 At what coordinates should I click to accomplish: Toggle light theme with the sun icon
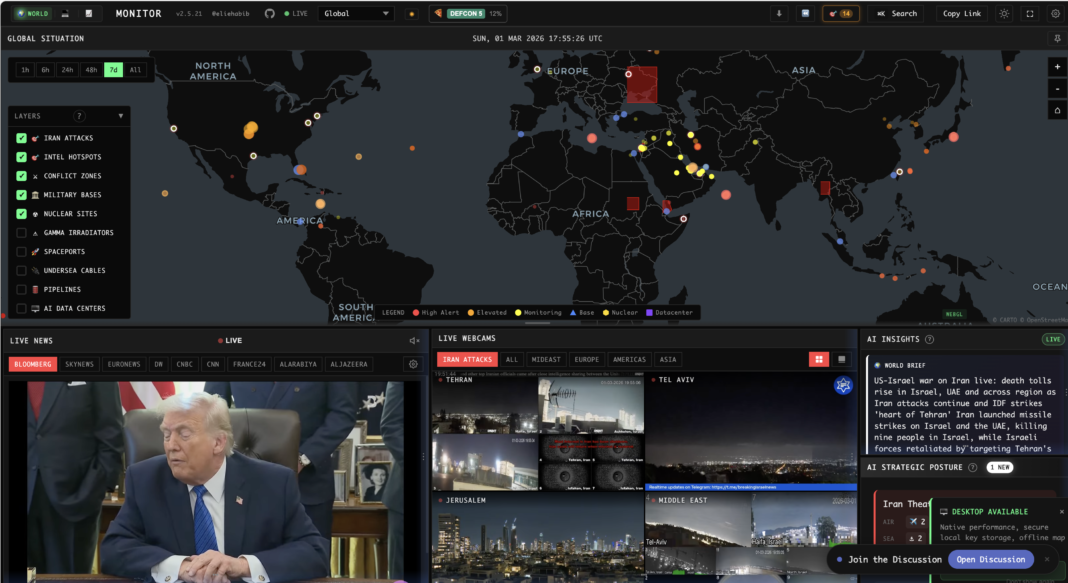[x=1004, y=14]
